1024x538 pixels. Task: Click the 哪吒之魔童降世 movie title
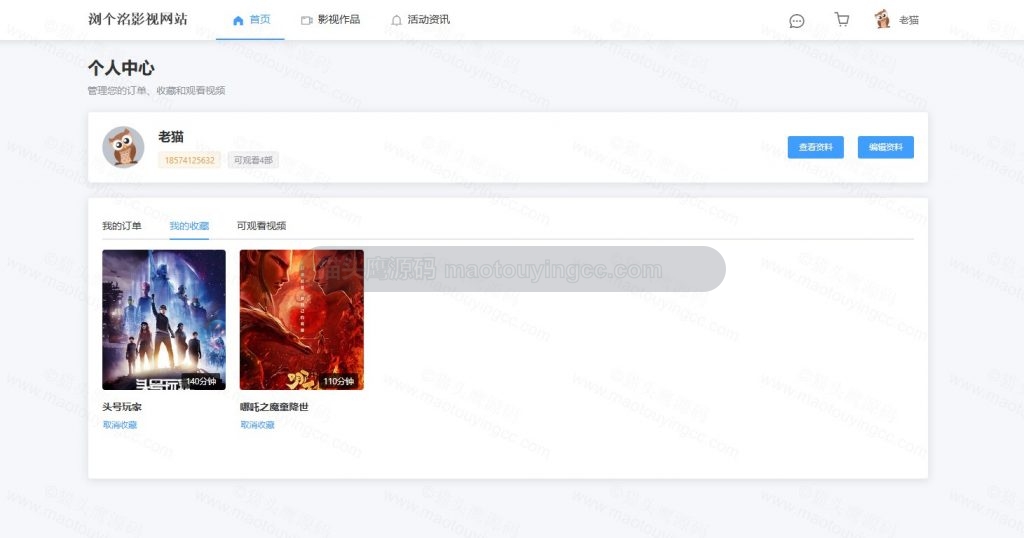pyautogui.click(x=274, y=407)
